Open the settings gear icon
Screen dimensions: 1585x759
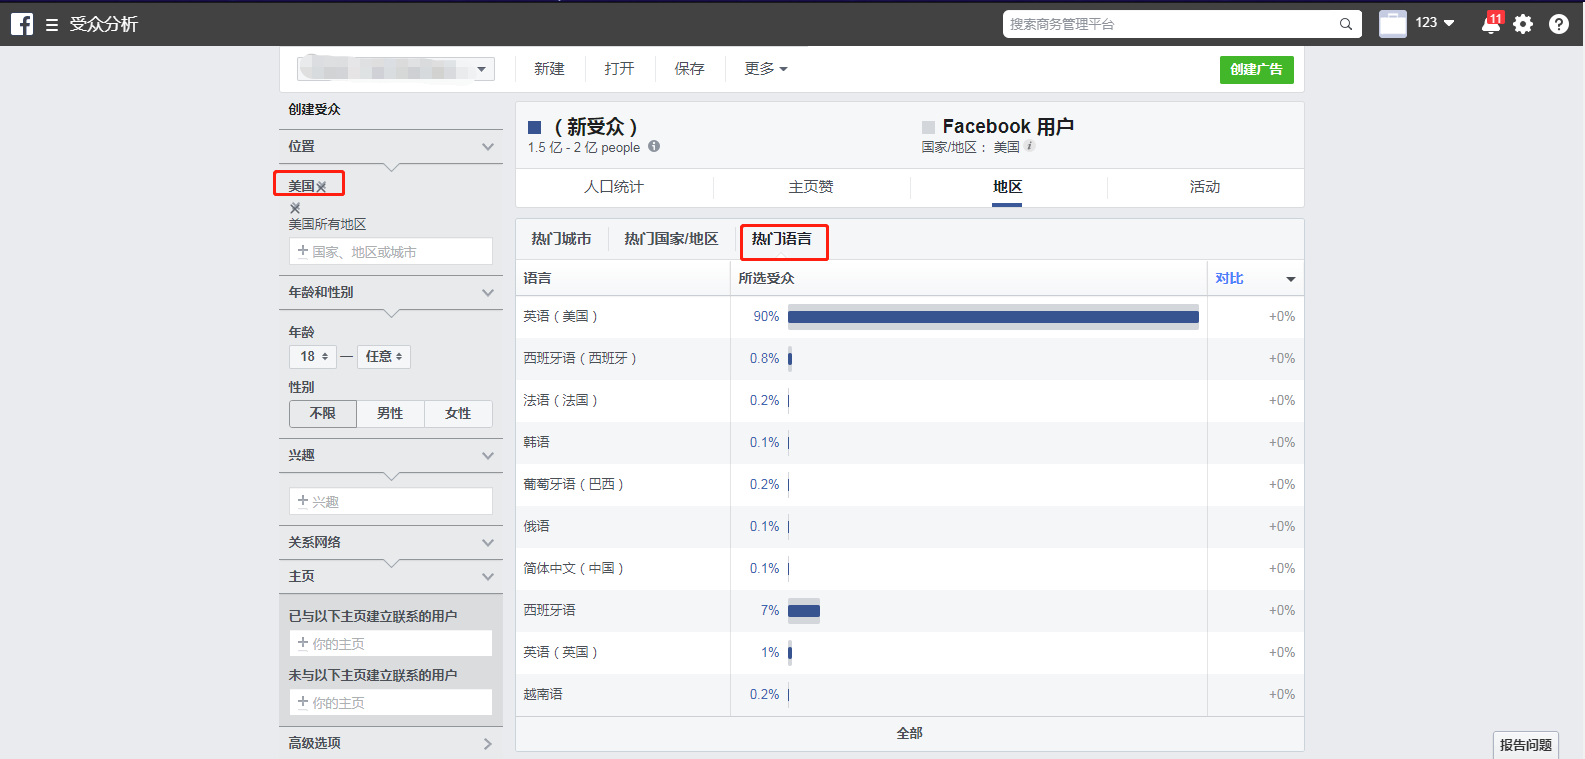[x=1523, y=24]
